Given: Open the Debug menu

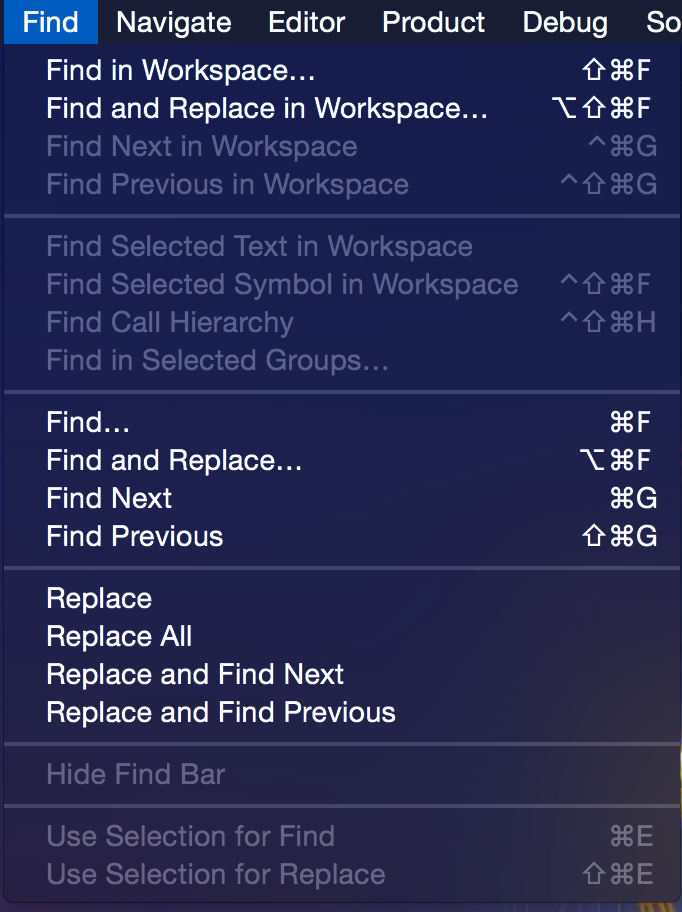Looking at the screenshot, I should point(564,22).
